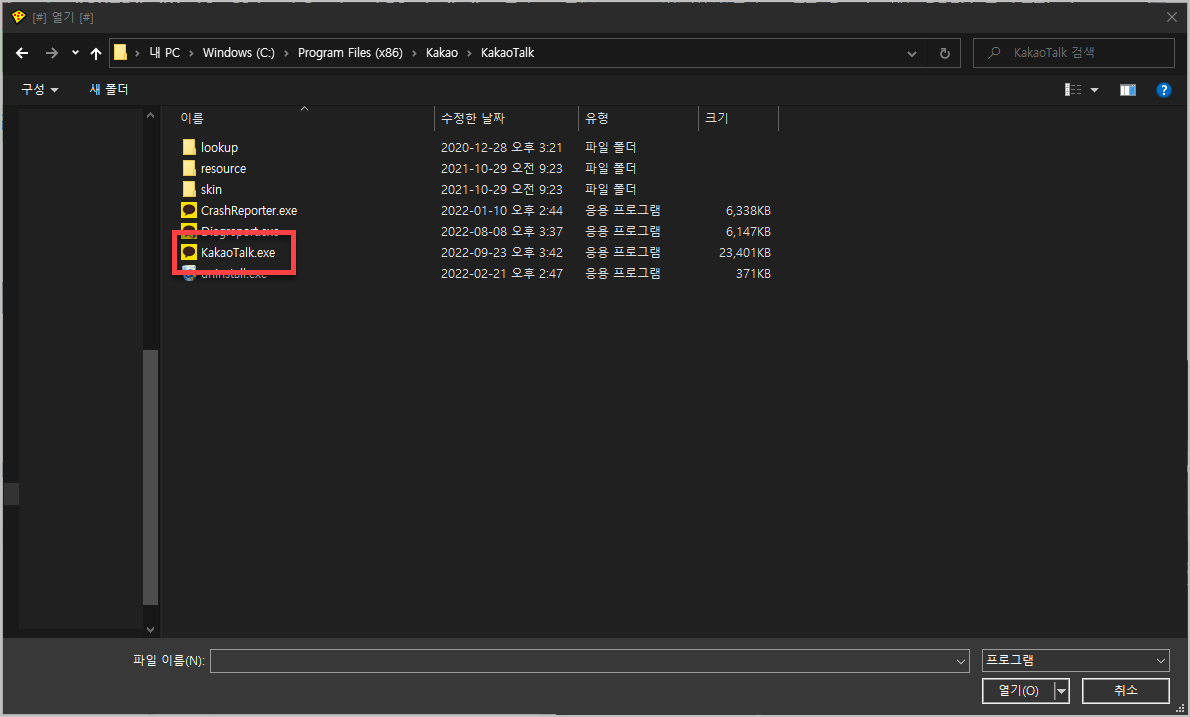The image size is (1190, 717).
Task: Select Kakao in the breadcrumb path
Action: pos(442,52)
